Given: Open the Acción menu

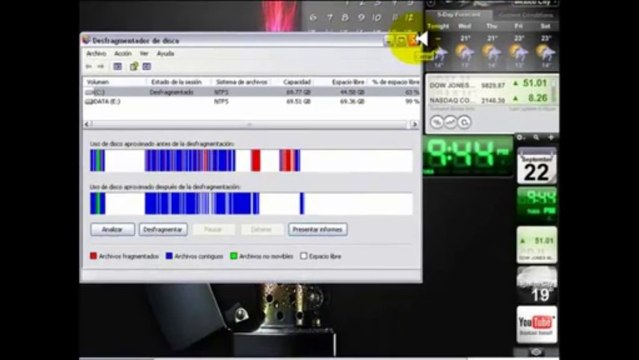Looking at the screenshot, I should (123, 53).
